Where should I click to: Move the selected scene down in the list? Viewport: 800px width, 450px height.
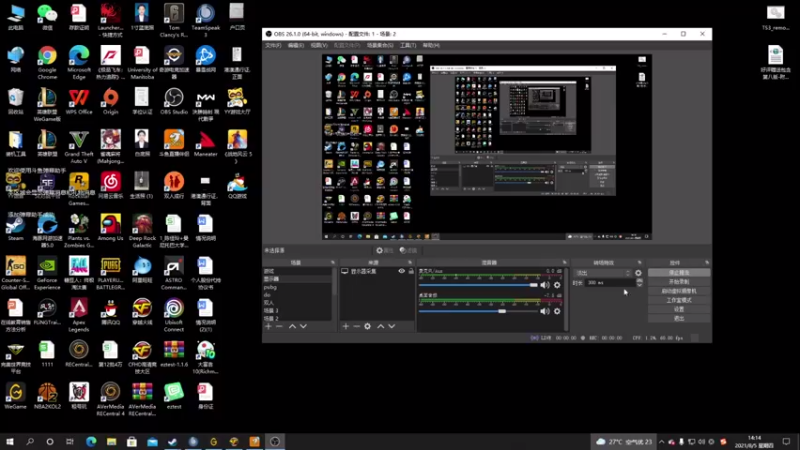(x=303, y=326)
